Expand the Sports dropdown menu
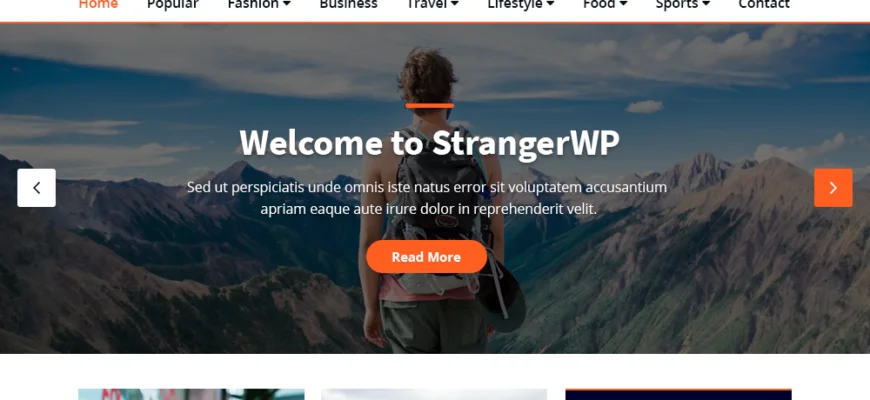This screenshot has height=400, width=870. [x=682, y=4]
